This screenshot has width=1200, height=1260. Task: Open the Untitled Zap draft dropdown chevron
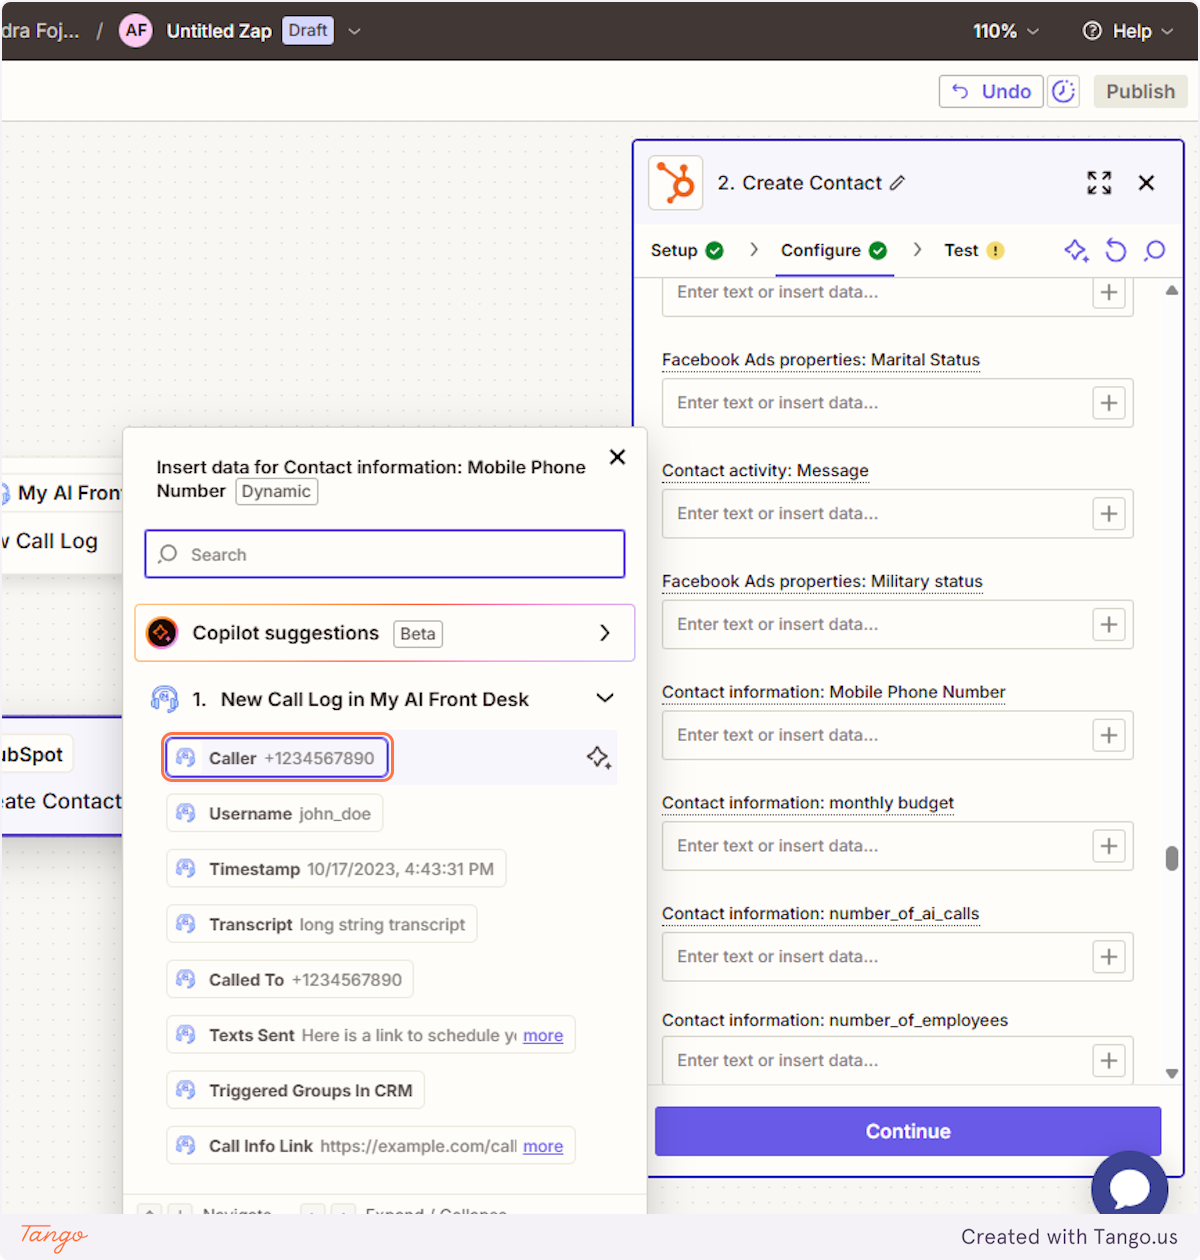[x=354, y=31]
